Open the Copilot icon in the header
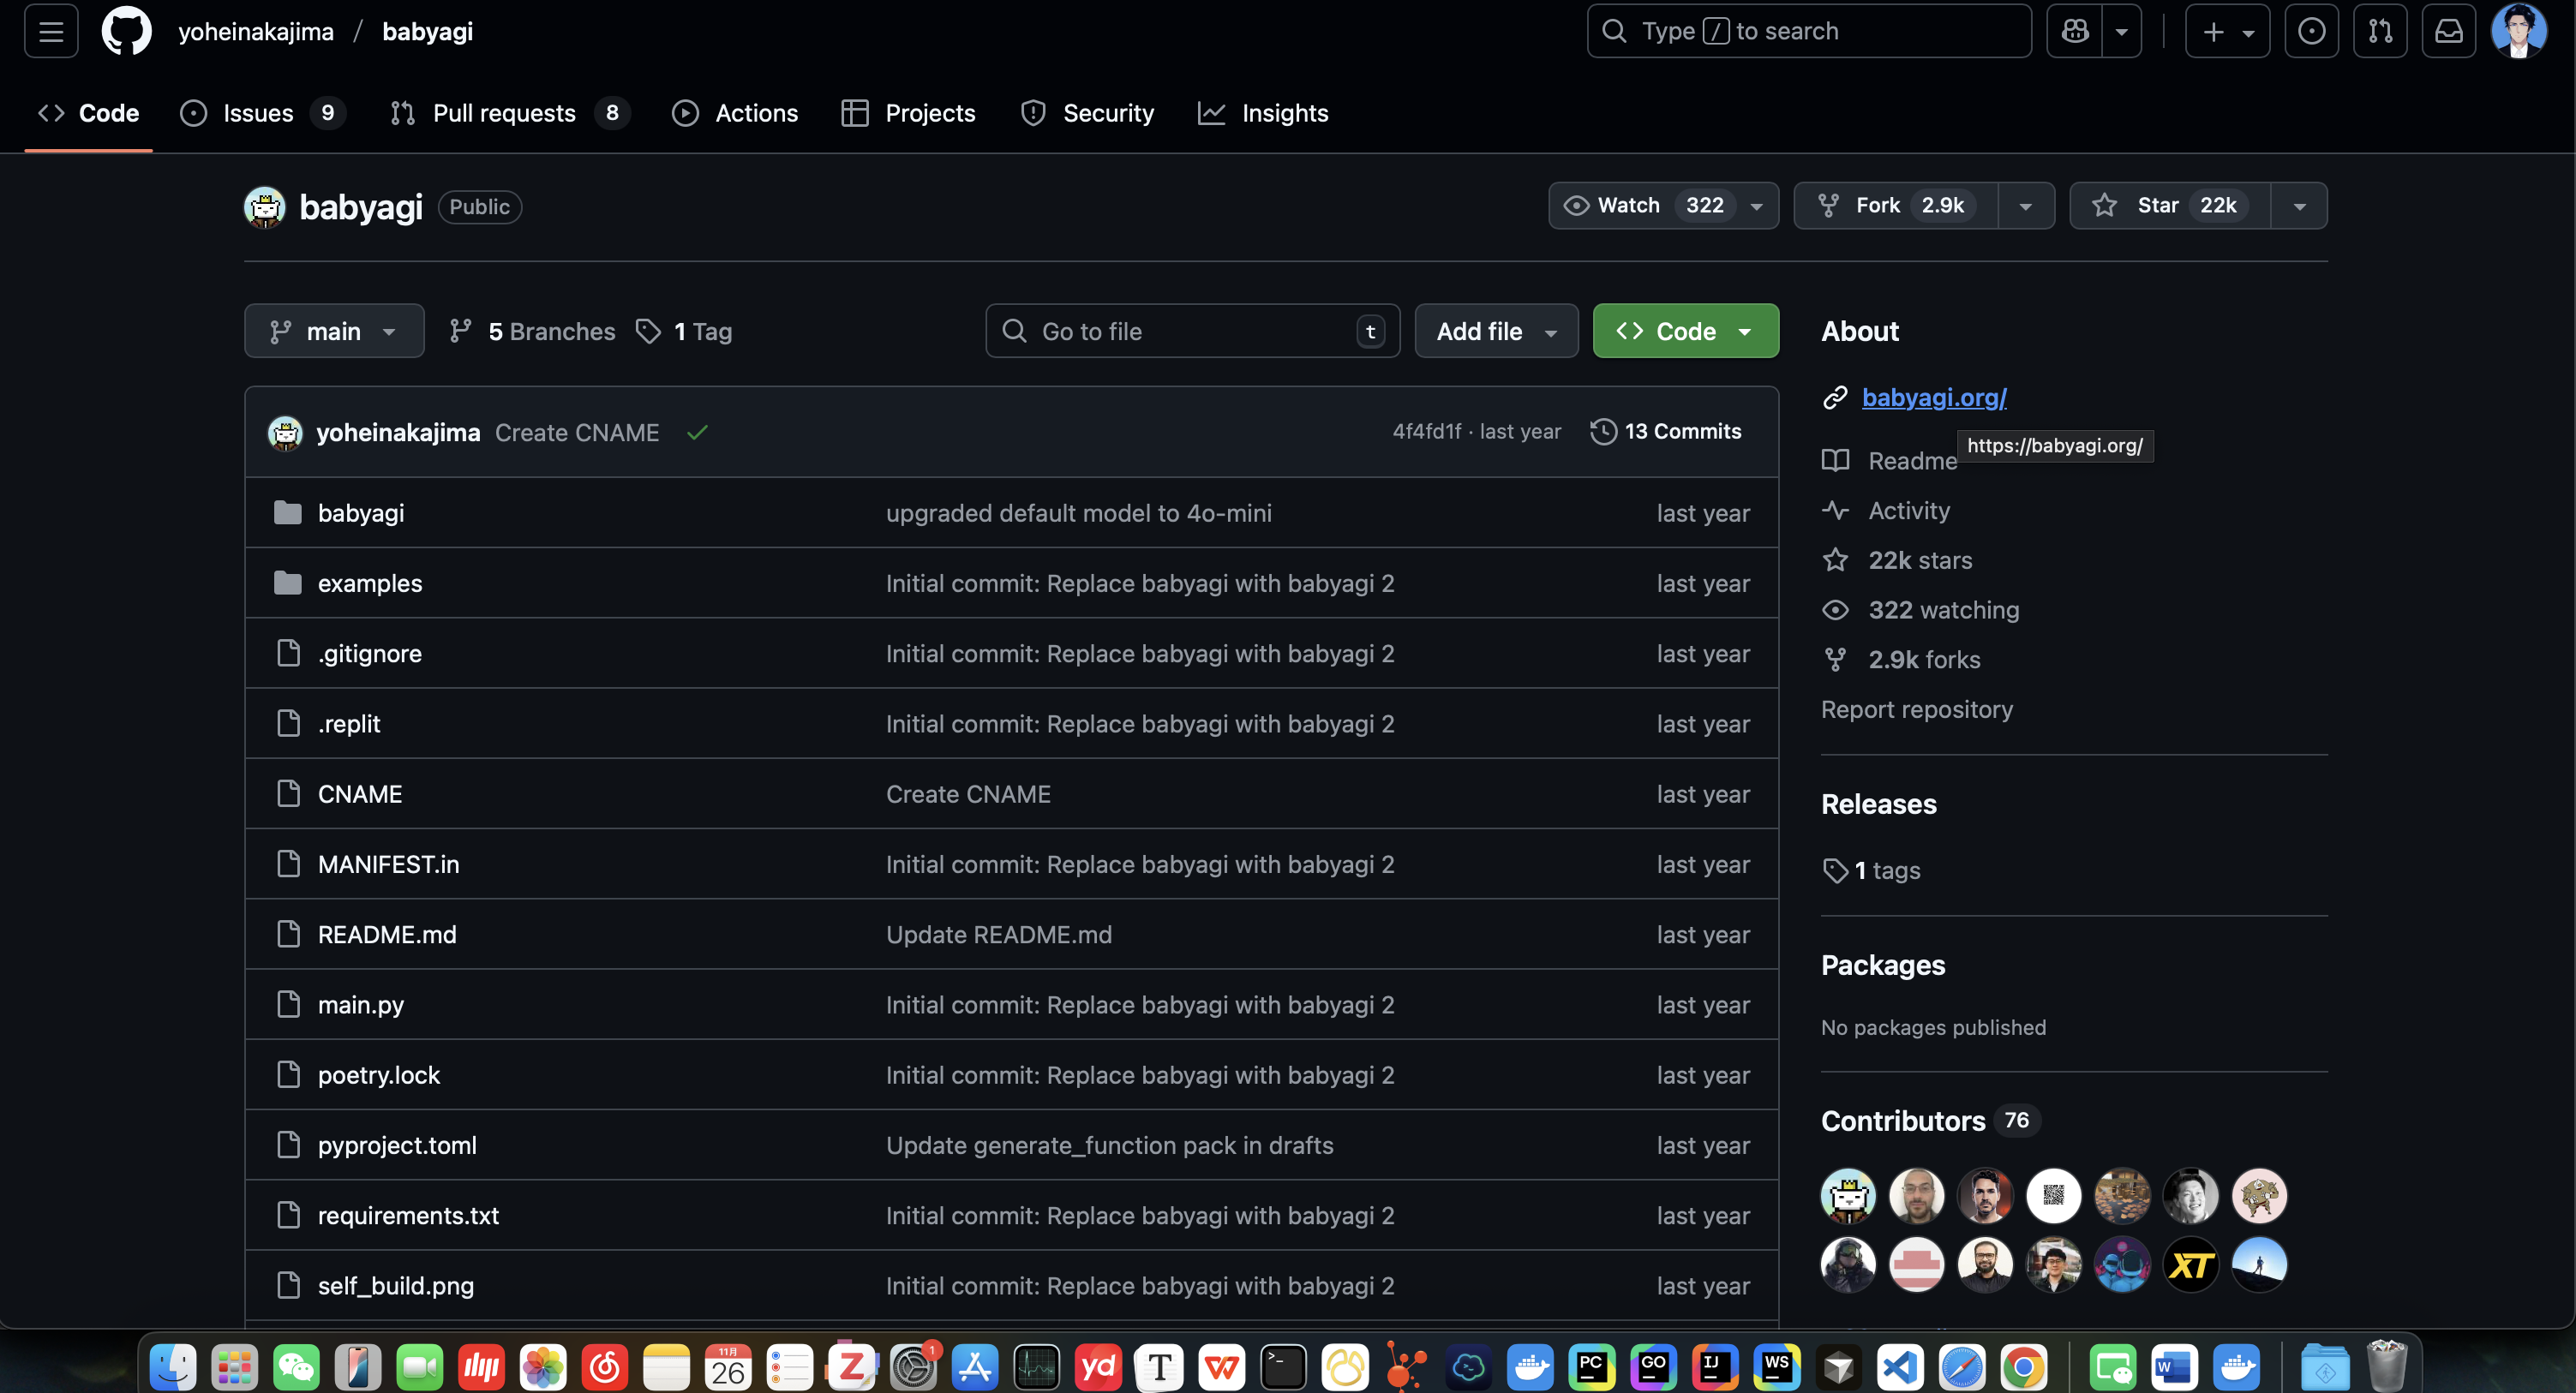This screenshot has width=2576, height=1393. pos(2075,31)
